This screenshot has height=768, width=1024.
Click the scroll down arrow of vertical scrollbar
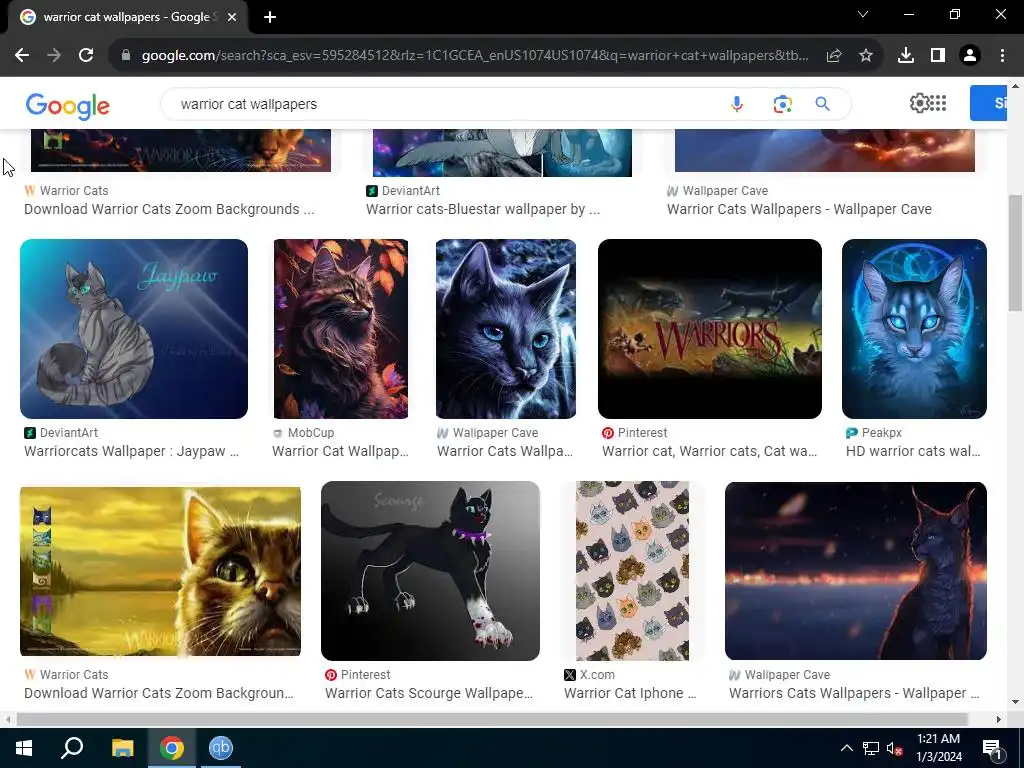point(1016,702)
